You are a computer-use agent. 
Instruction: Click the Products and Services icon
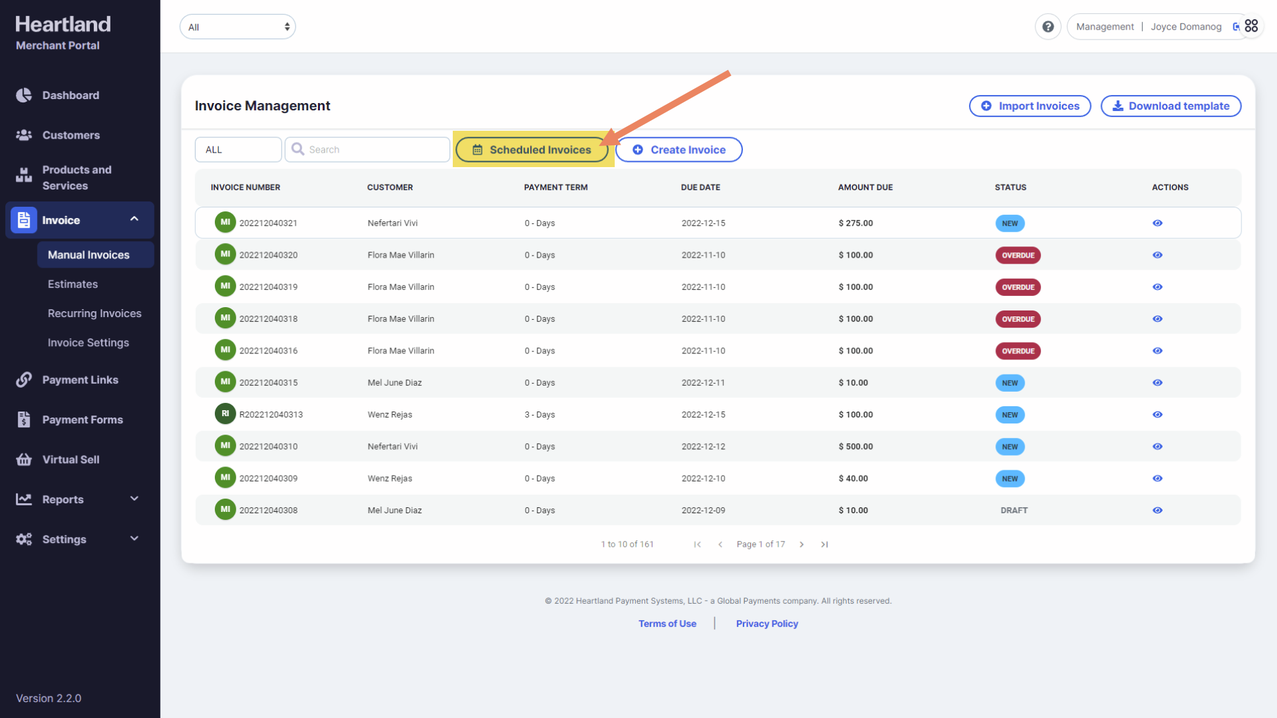[24, 177]
